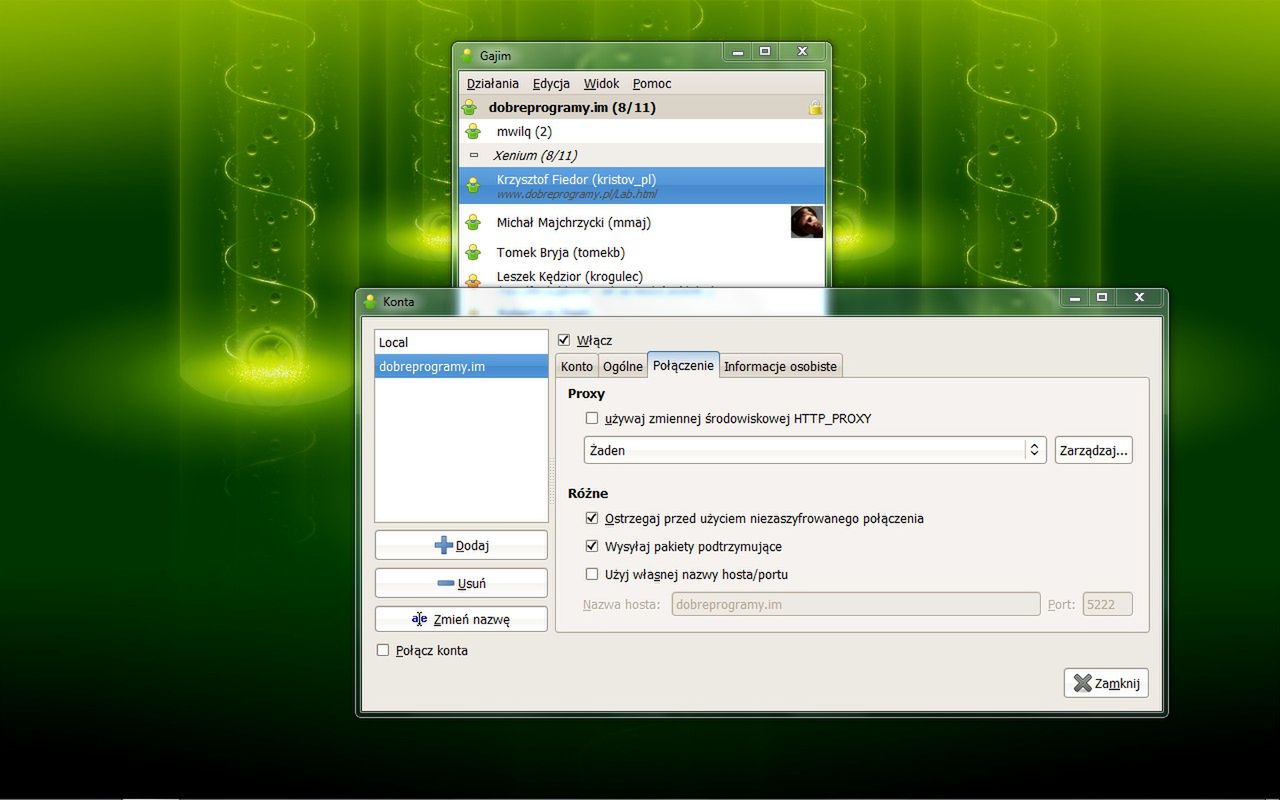Select Leszek Kędzior (krogulec) contact
This screenshot has width=1280, height=800.
click(643, 278)
